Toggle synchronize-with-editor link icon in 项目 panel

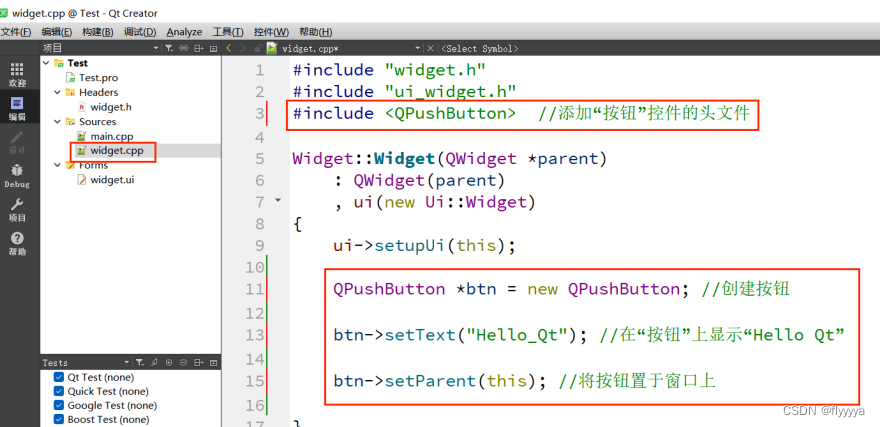tap(183, 49)
